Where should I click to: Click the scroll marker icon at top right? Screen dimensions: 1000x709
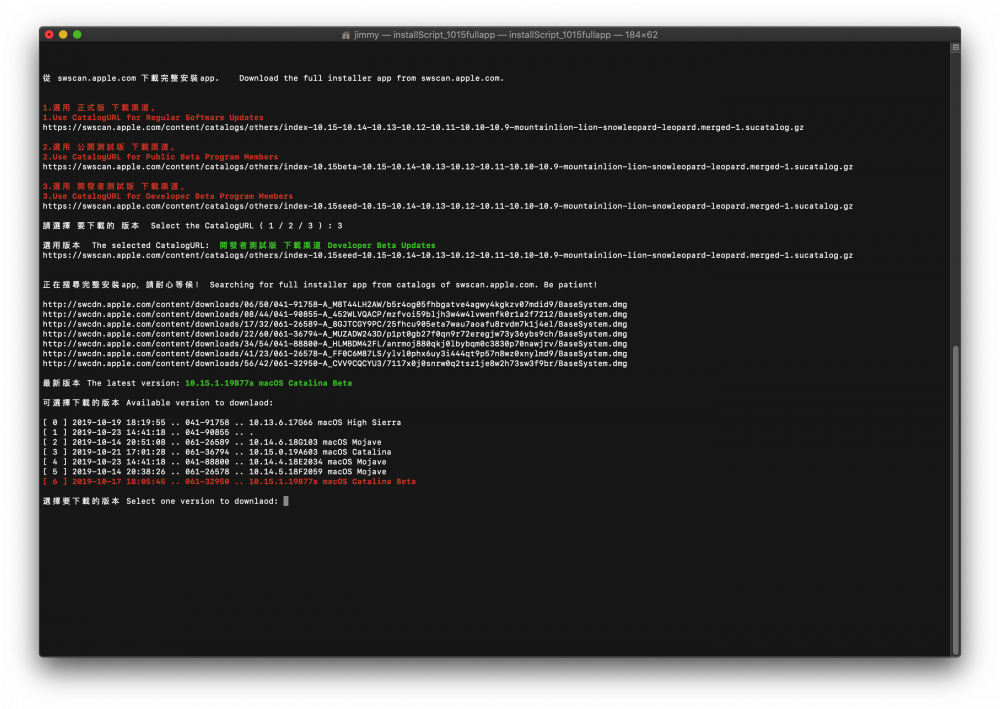tap(955, 47)
